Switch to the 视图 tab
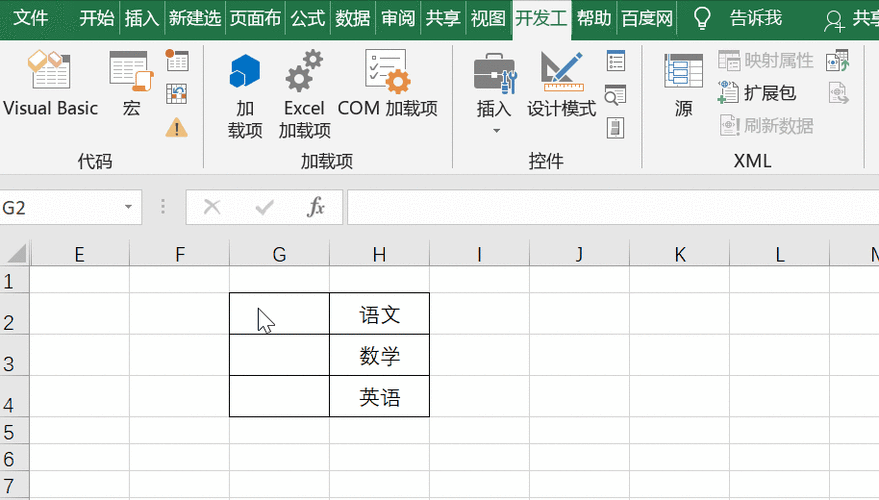879x500 pixels. tap(488, 18)
